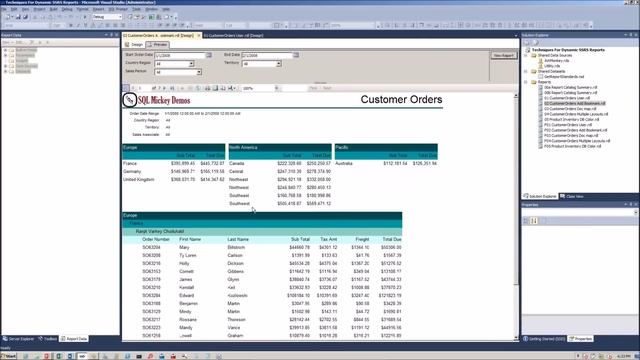Open the Properties tab at bottom right
Screen dimensions: 640x360
coord(581,339)
